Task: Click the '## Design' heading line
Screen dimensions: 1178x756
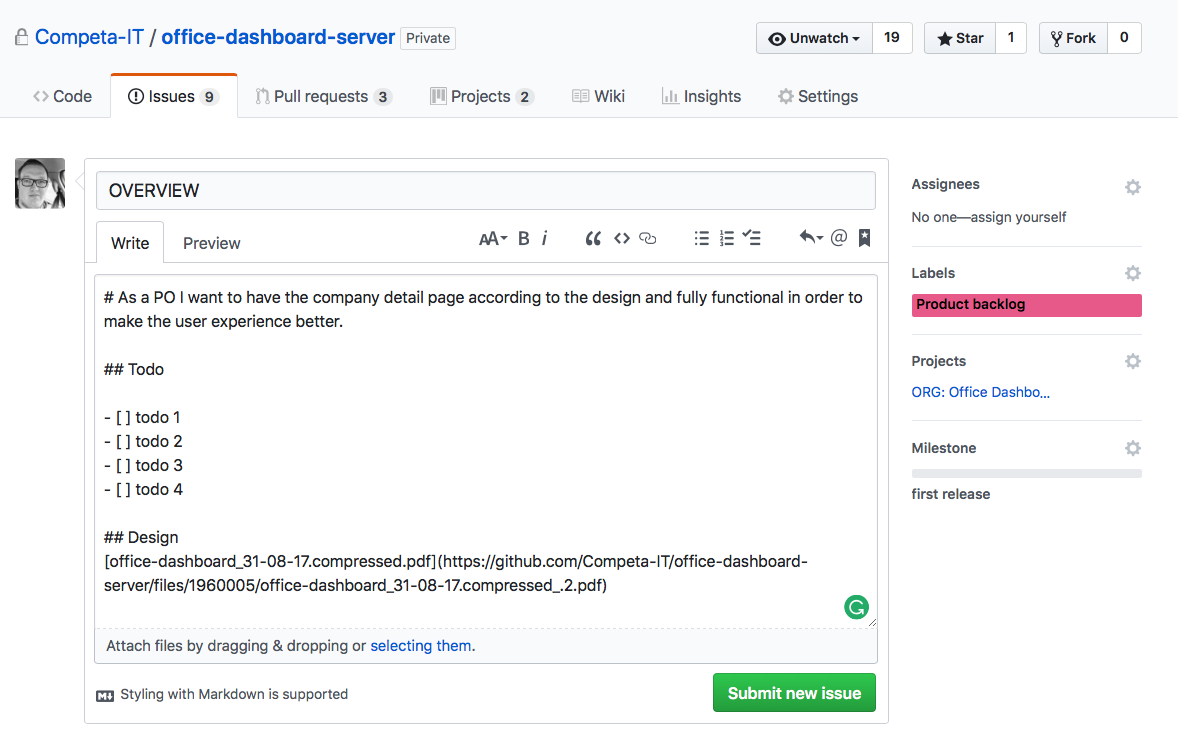Action: 141,537
